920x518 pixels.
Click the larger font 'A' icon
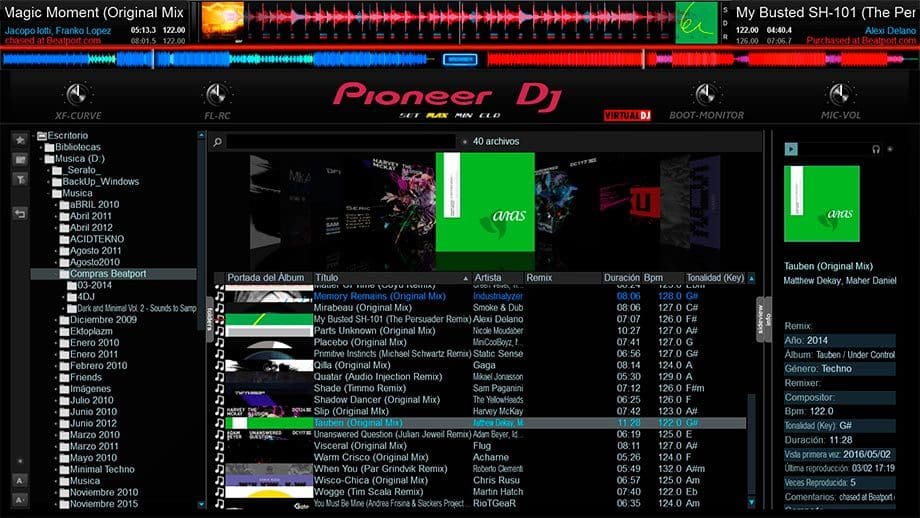pos(20,480)
